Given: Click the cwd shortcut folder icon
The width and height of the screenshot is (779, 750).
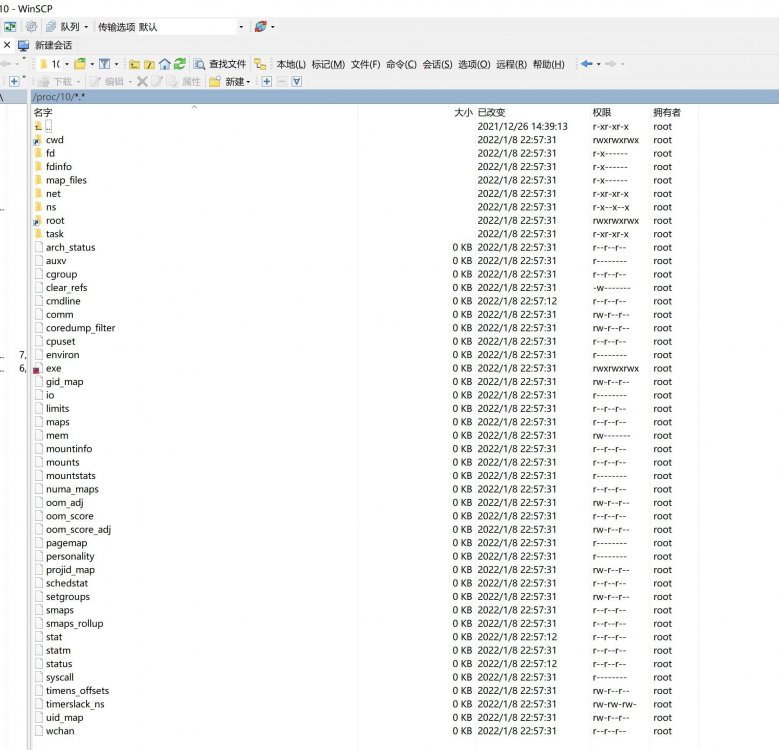Looking at the screenshot, I should coord(38,140).
